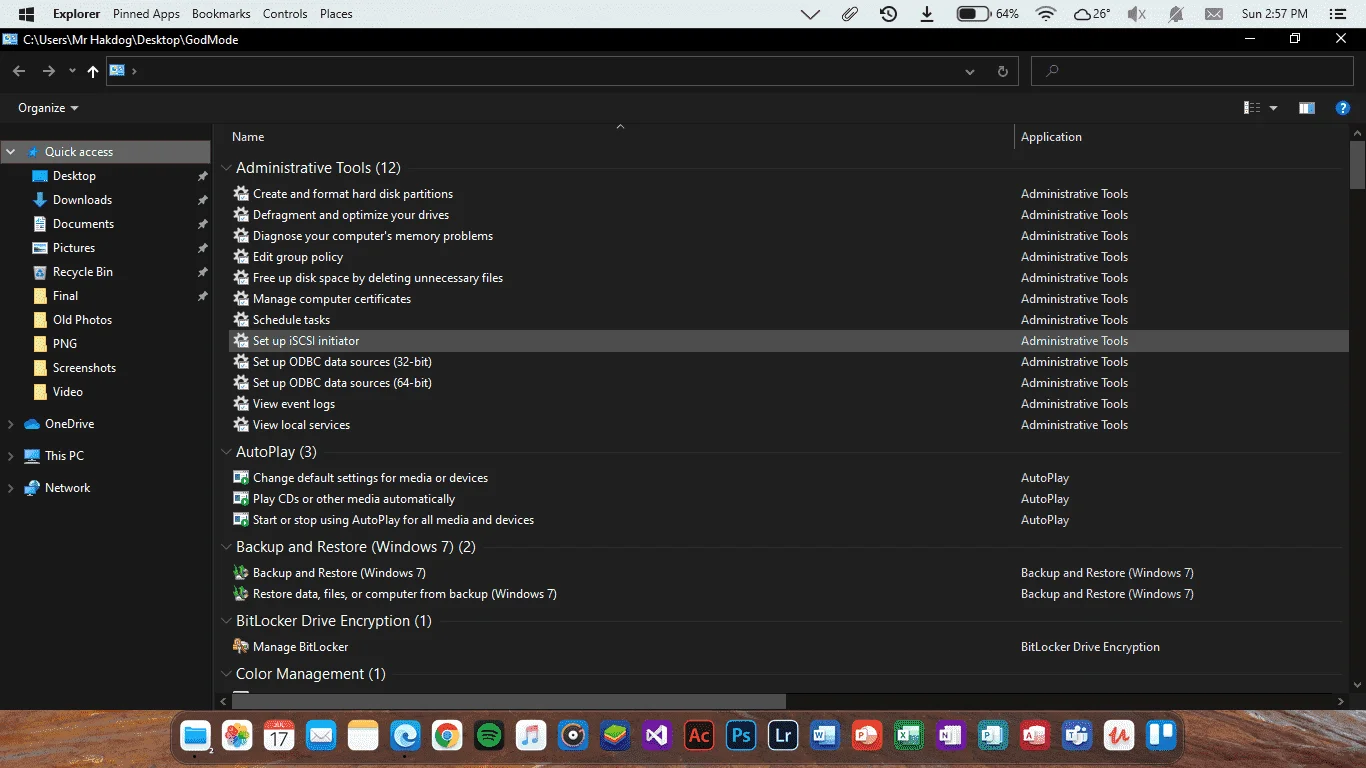Viewport: 1366px width, 768px height.
Task: Open the Places menu
Action: click(336, 14)
